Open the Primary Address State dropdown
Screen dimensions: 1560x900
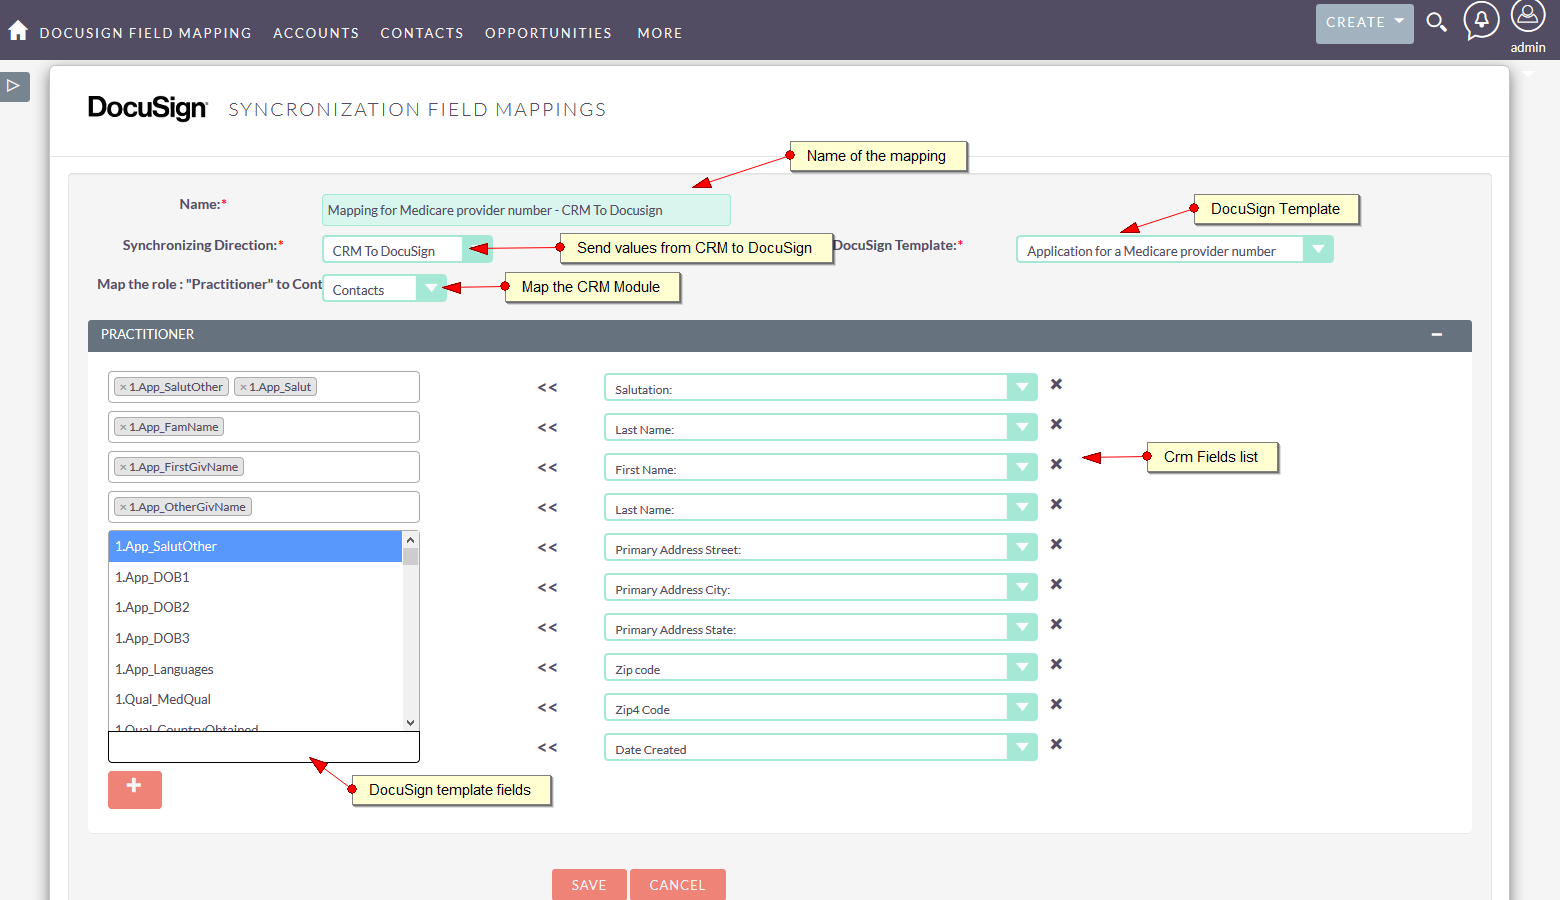pos(820,627)
